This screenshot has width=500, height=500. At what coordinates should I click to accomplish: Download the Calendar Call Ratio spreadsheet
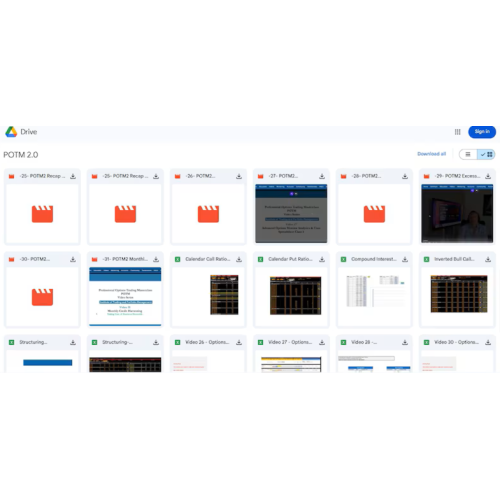(239, 259)
